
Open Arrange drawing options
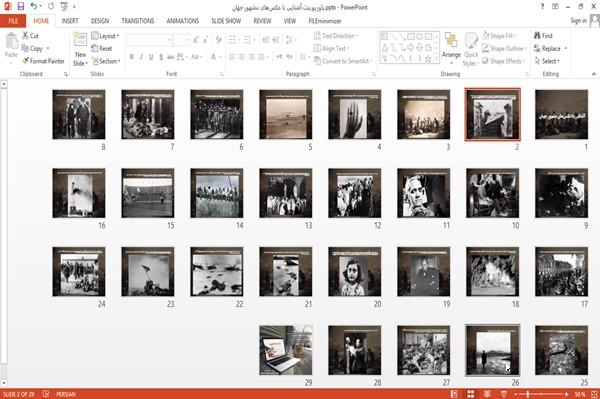(x=451, y=49)
